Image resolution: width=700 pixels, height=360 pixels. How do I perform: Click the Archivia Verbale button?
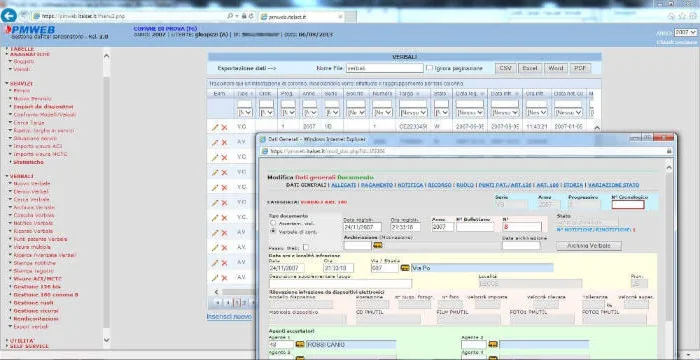(x=588, y=246)
